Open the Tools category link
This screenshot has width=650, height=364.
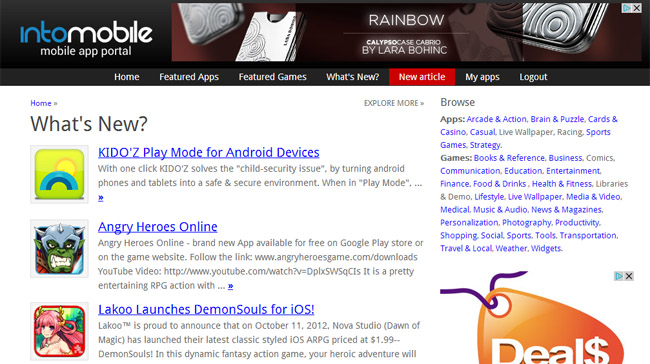tap(545, 235)
